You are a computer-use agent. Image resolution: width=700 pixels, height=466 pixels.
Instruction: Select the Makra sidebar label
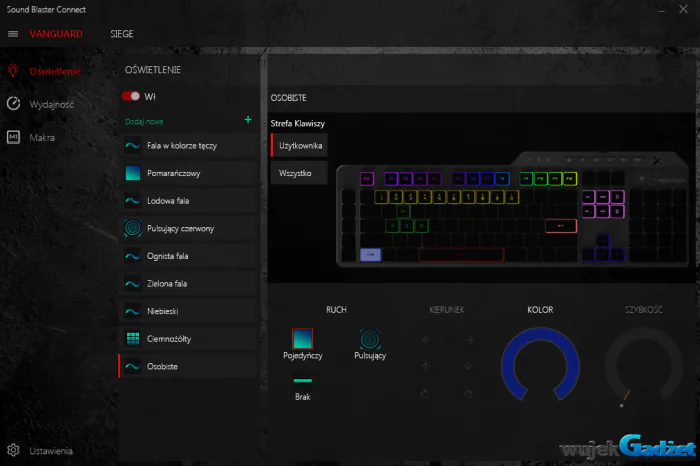pos(42,137)
